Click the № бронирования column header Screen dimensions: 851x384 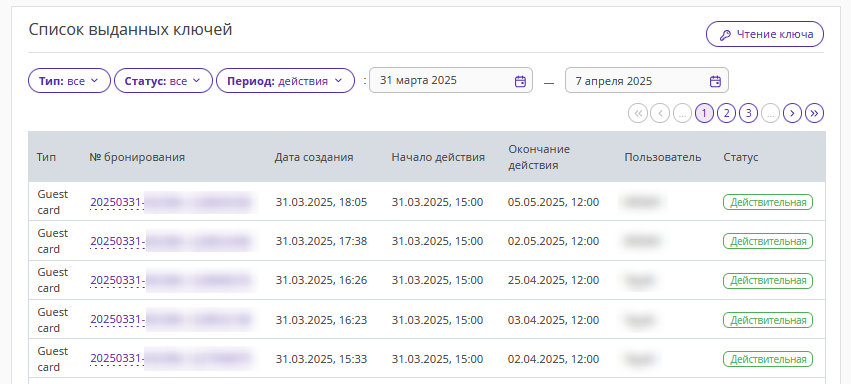point(137,157)
